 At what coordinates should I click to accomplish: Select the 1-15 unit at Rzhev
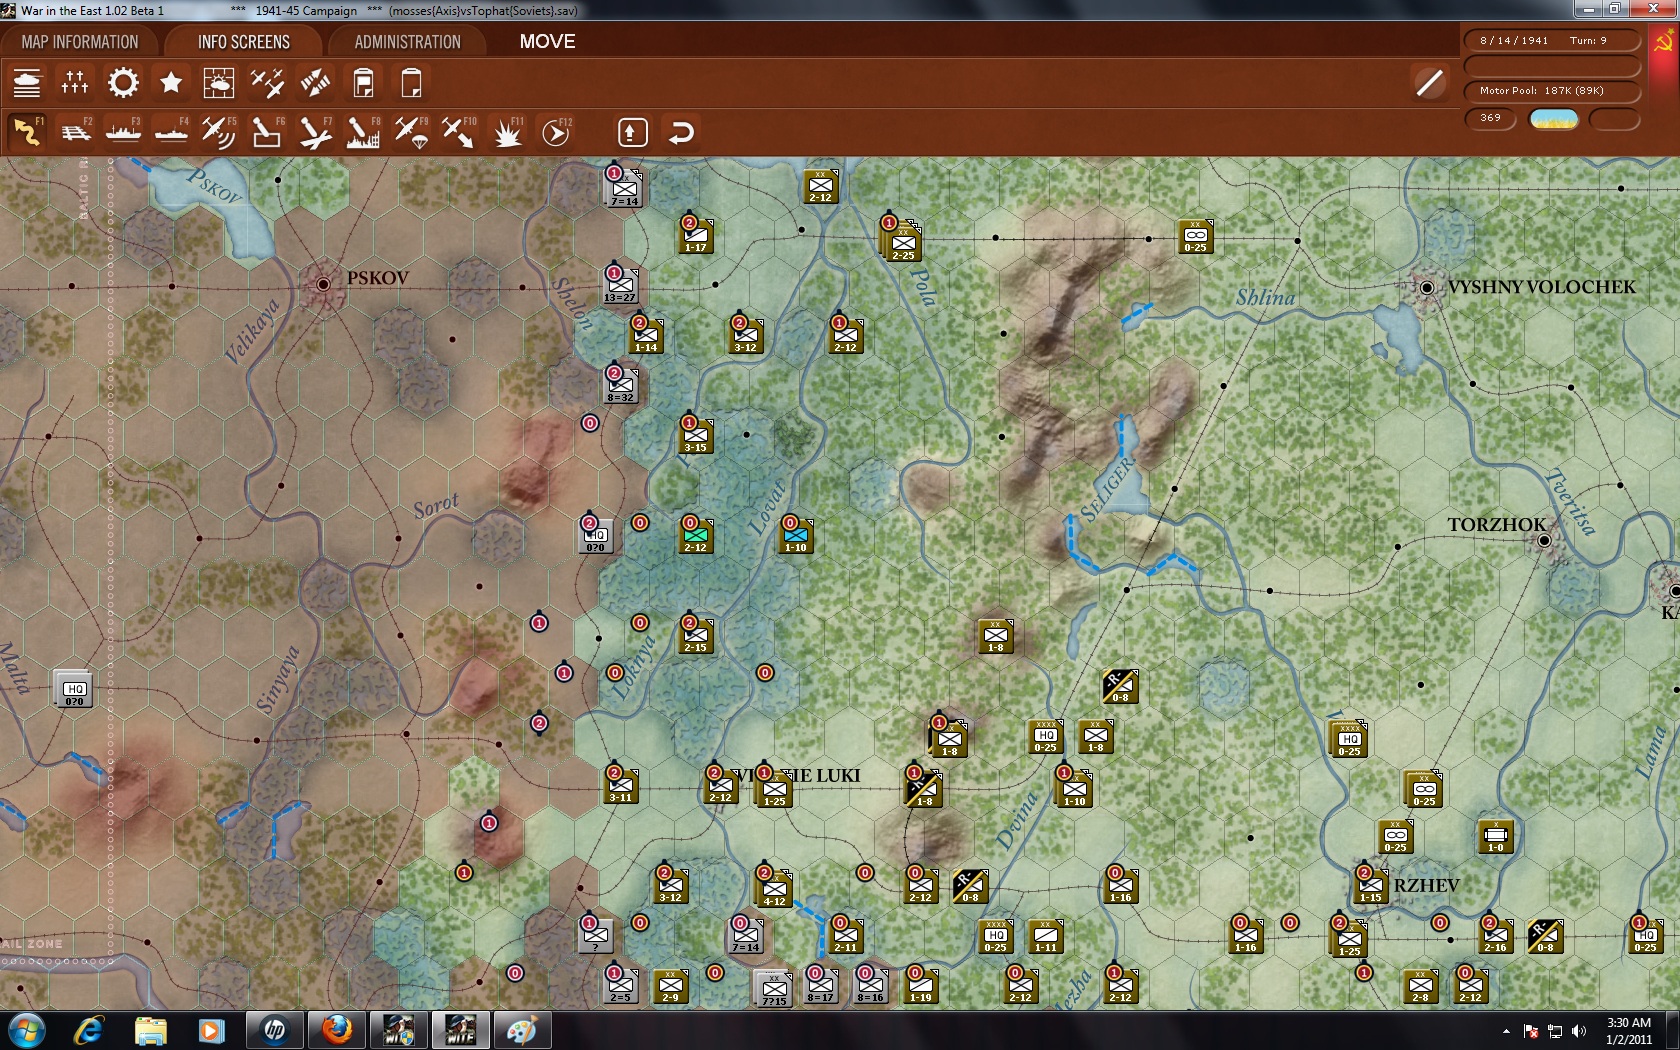1371,885
